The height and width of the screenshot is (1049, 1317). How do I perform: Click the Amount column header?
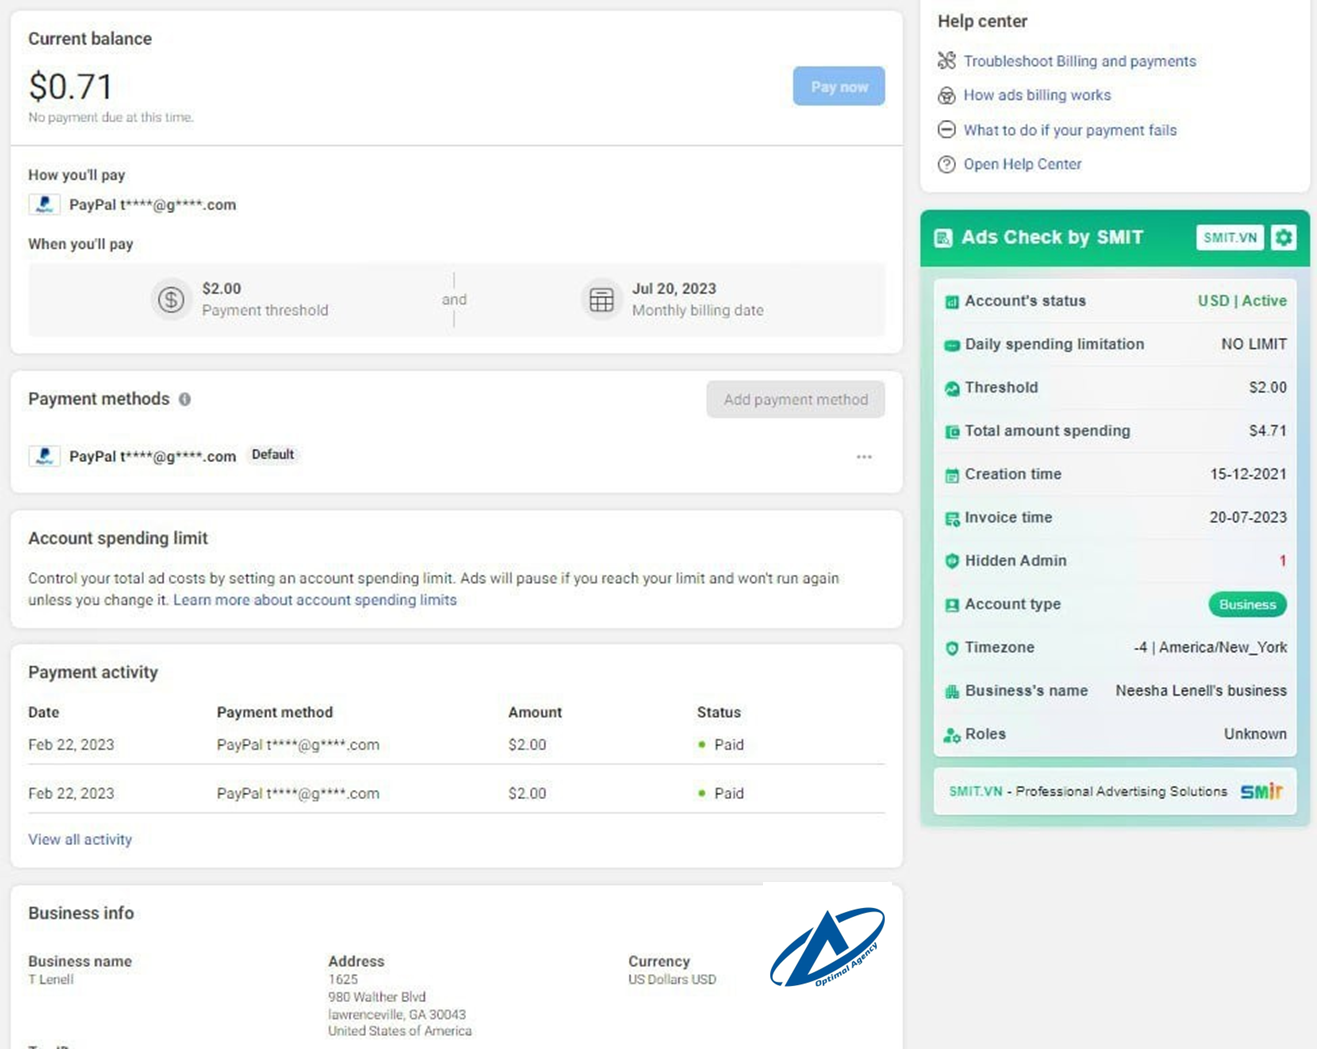535,712
